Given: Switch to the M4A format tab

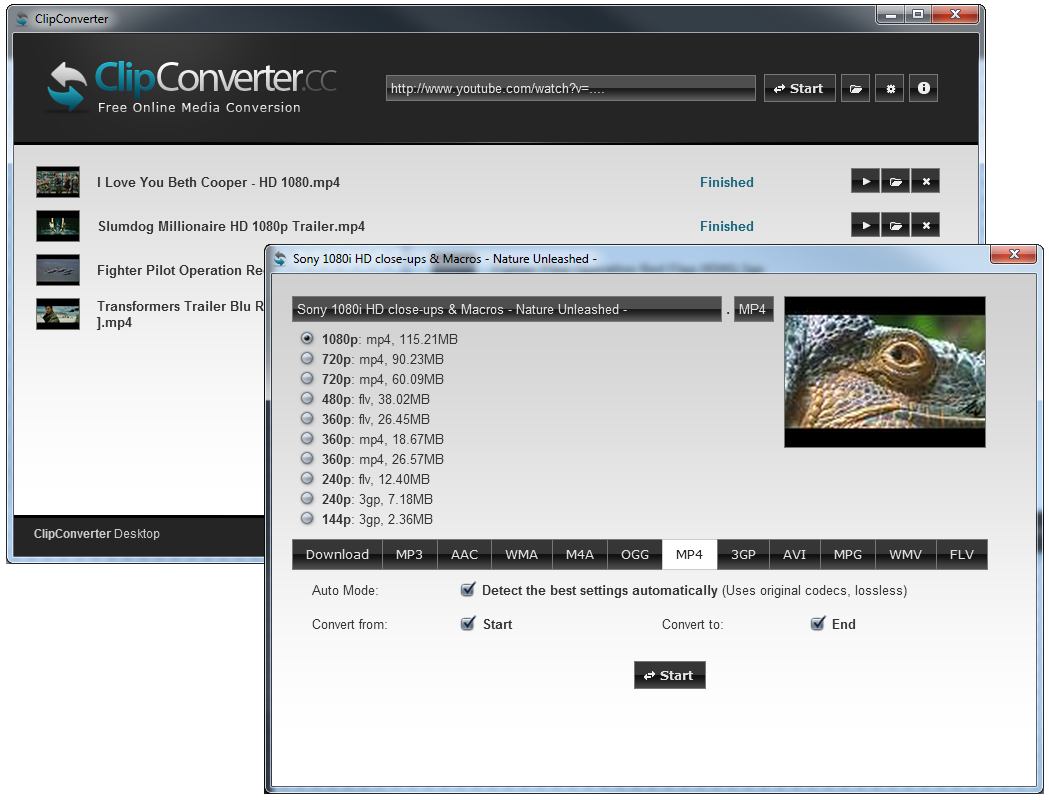Looking at the screenshot, I should pos(580,555).
